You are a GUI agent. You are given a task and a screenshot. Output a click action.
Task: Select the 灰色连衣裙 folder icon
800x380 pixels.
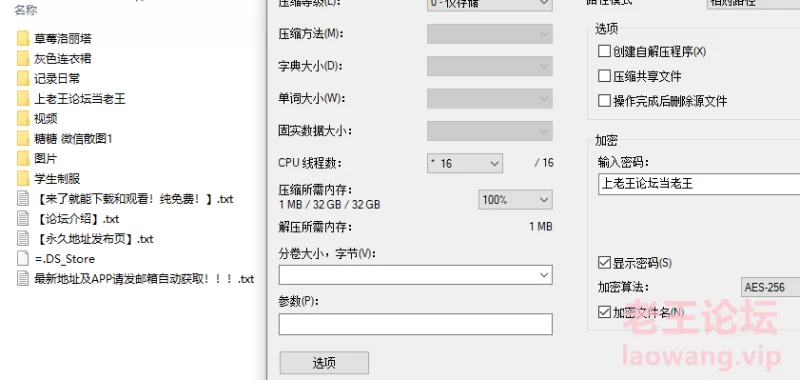pyautogui.click(x=23, y=58)
